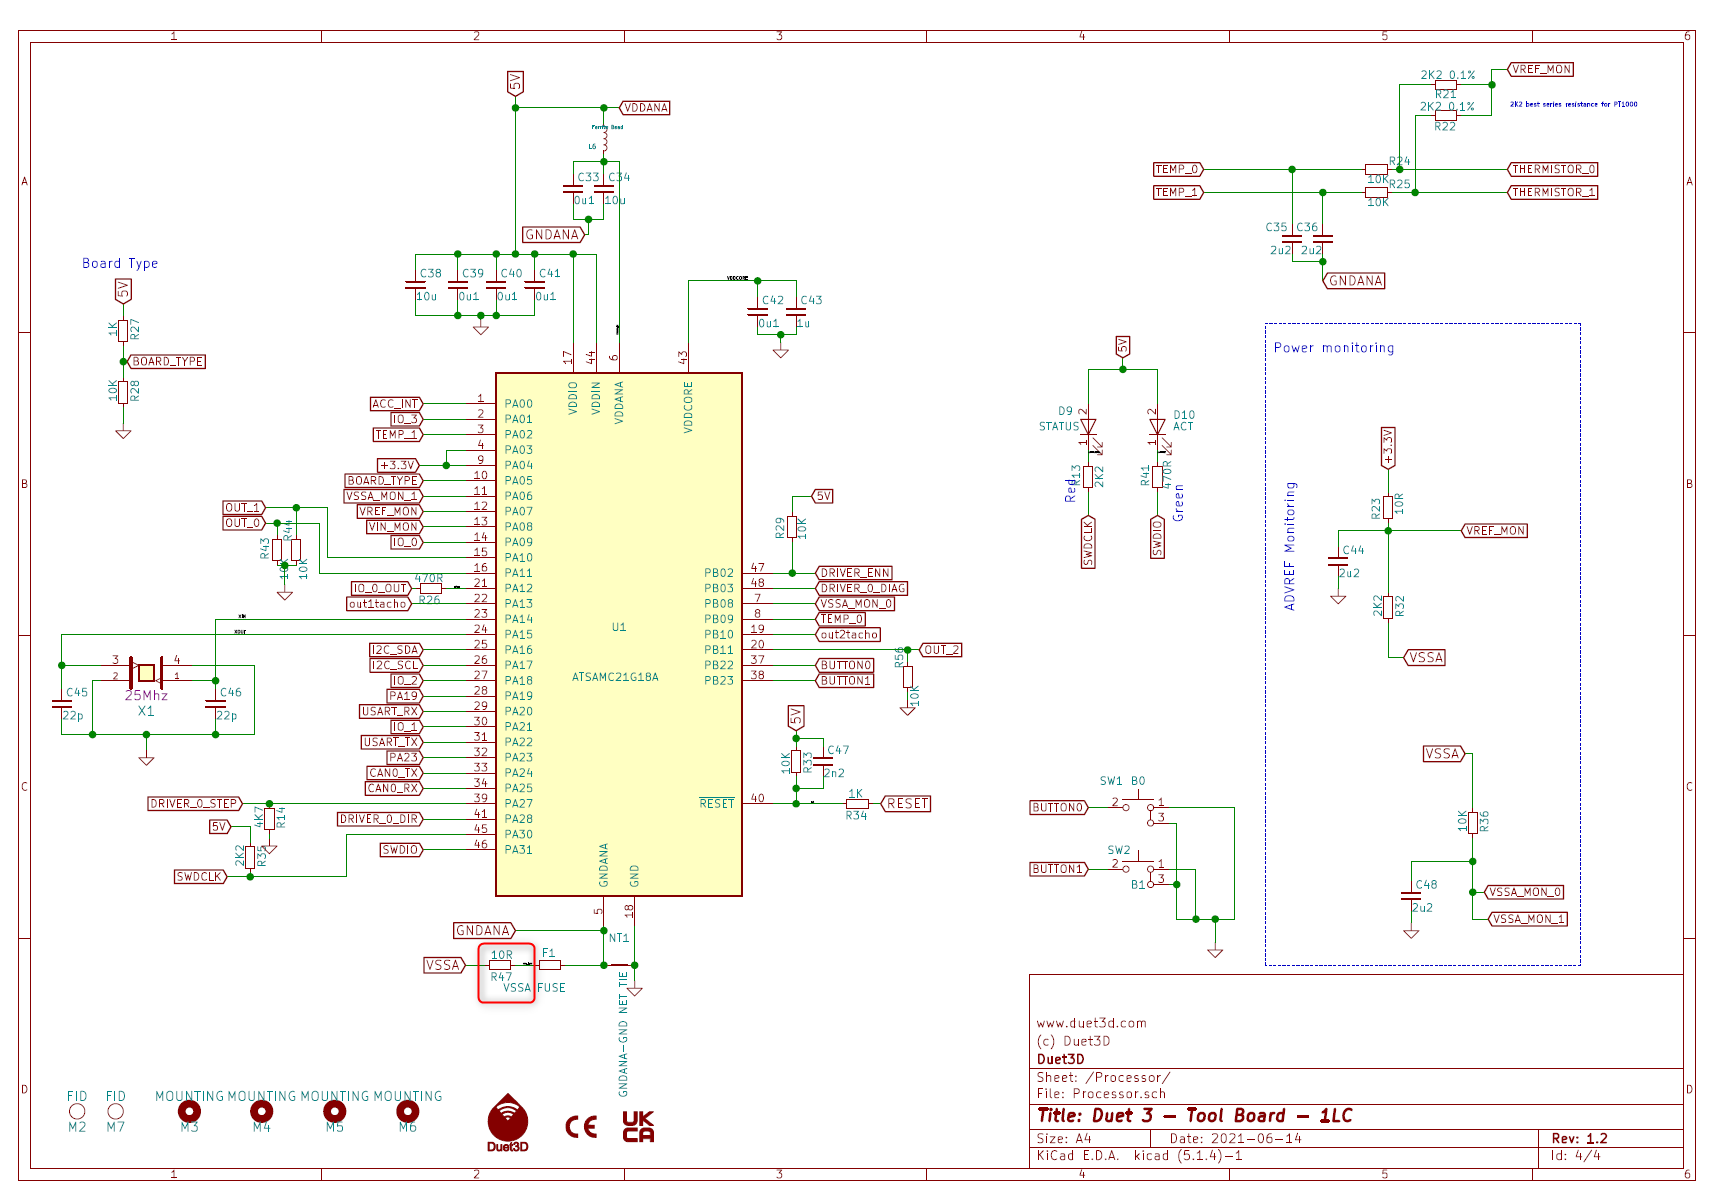Click the out1tacho net label
1709x1187 pixels.
coord(378,603)
